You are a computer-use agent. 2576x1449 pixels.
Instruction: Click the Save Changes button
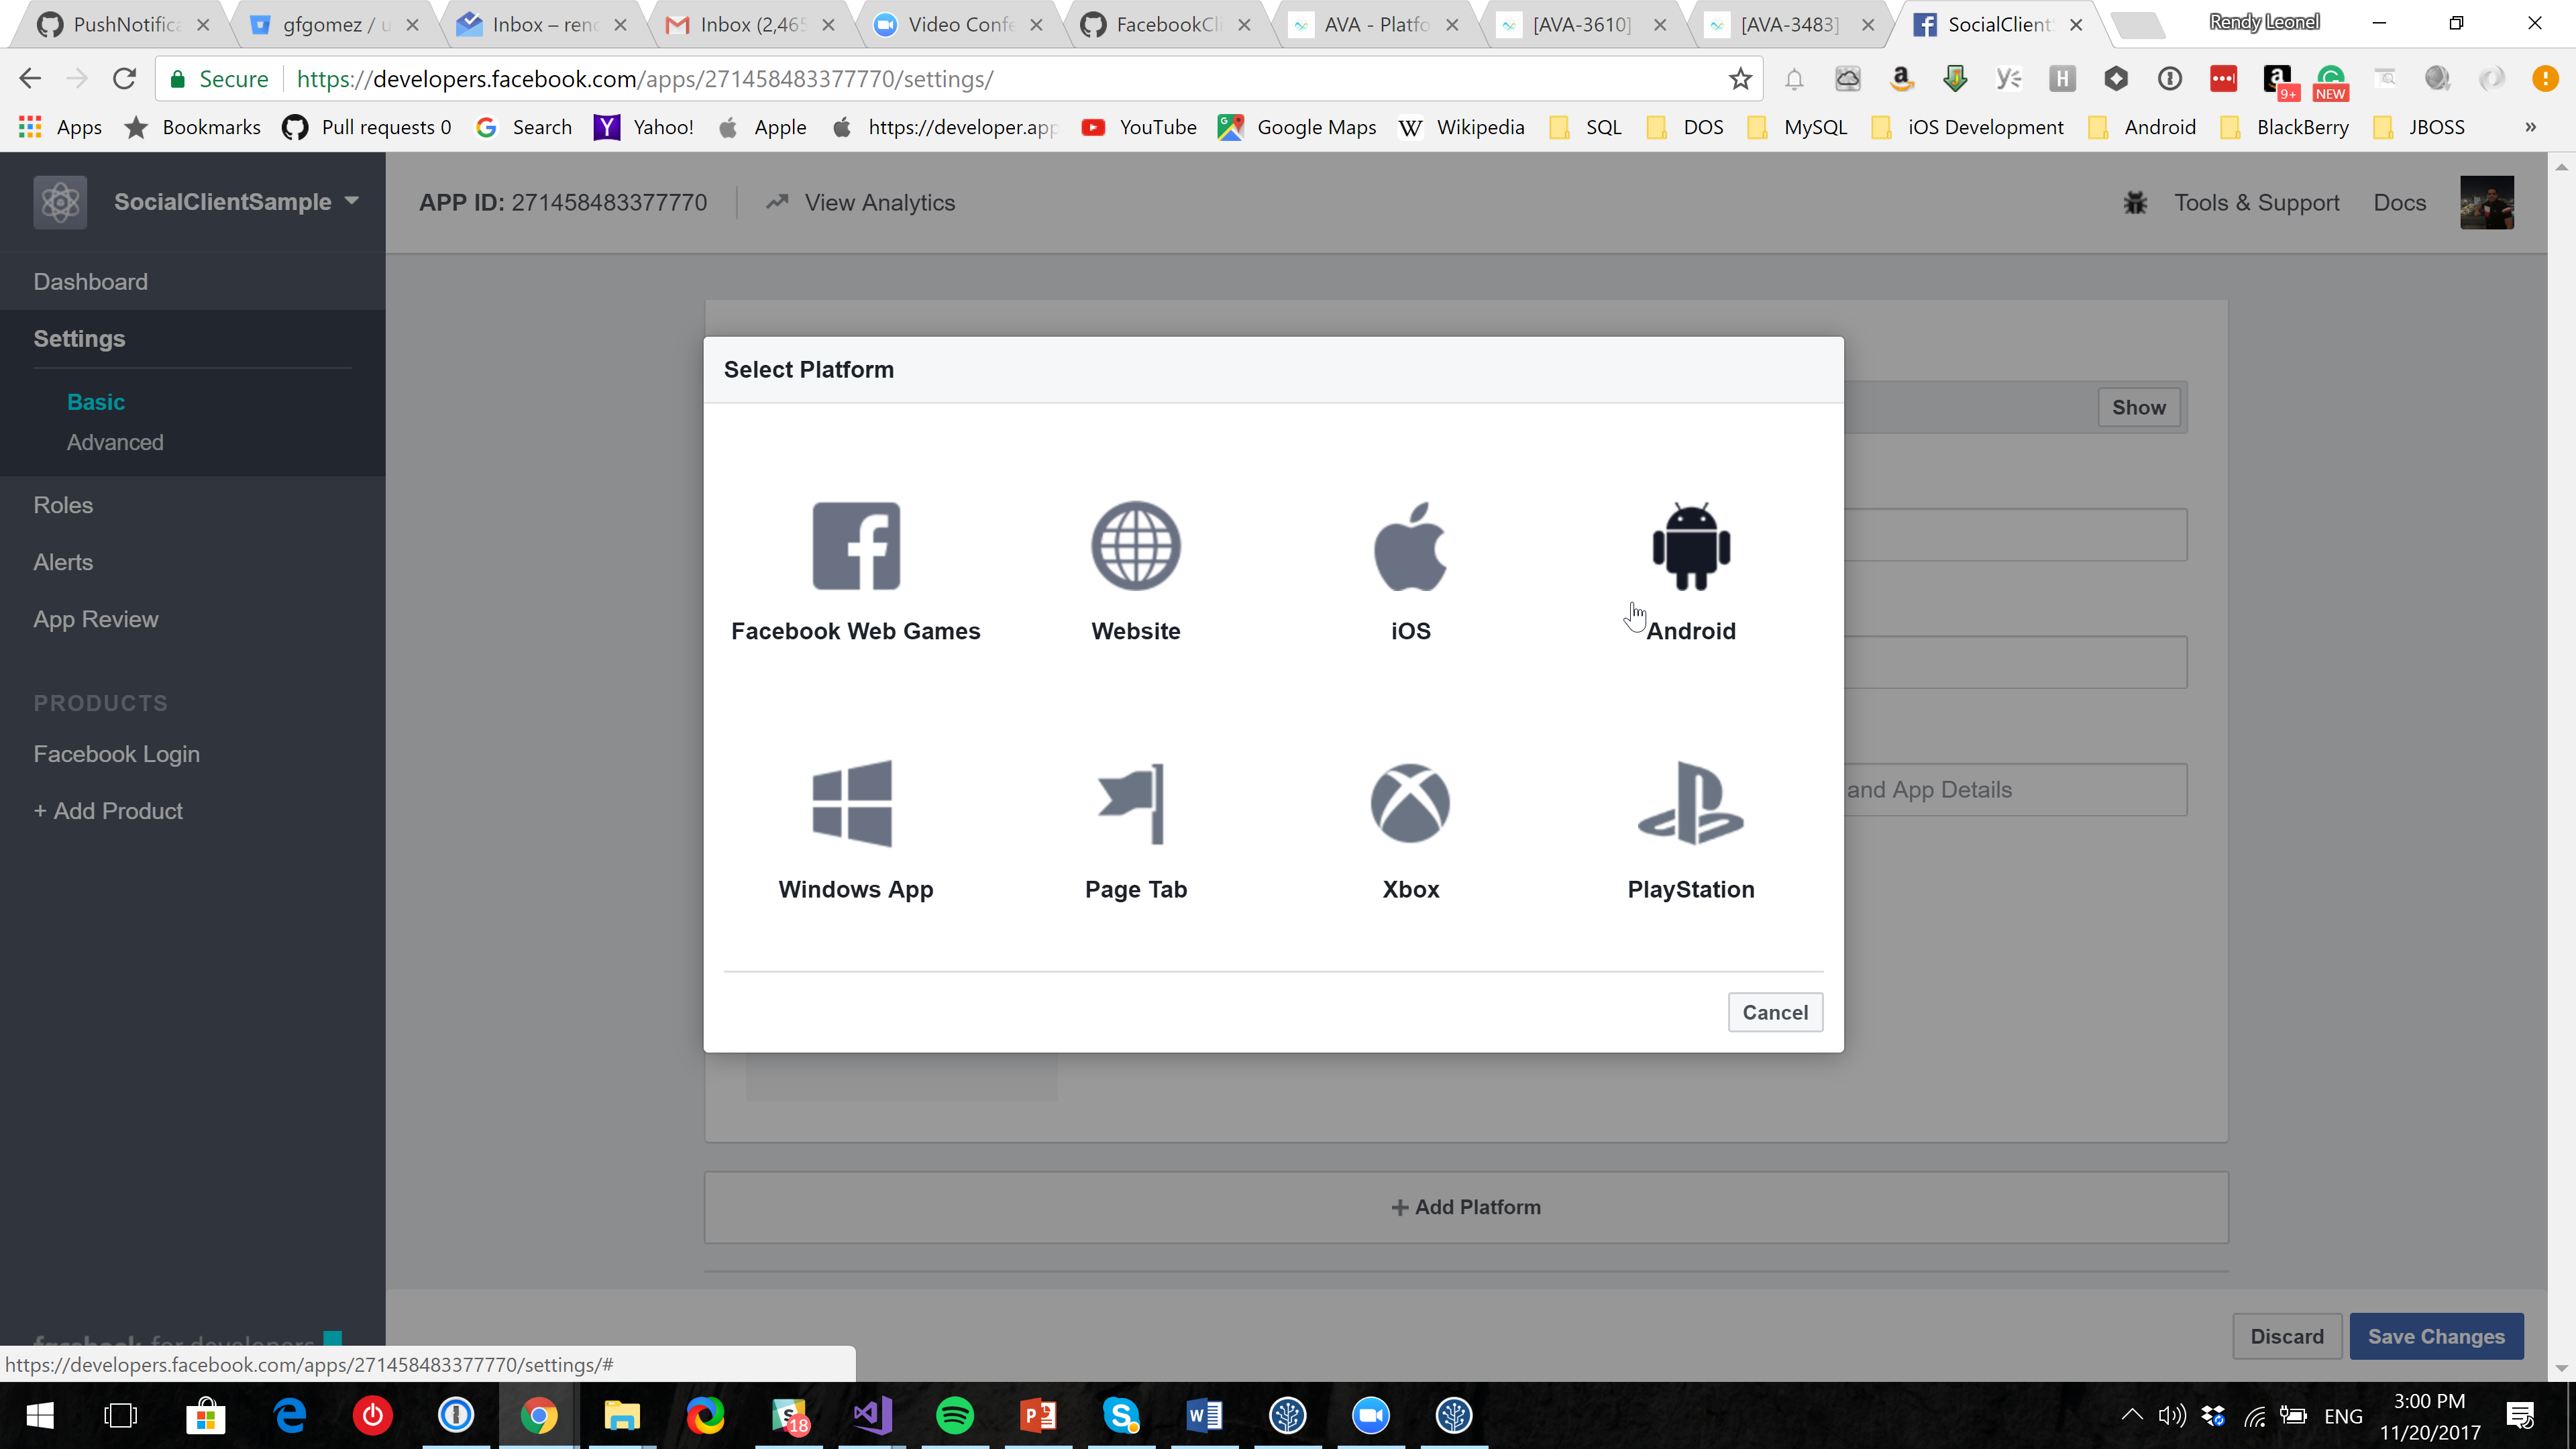(2435, 1336)
